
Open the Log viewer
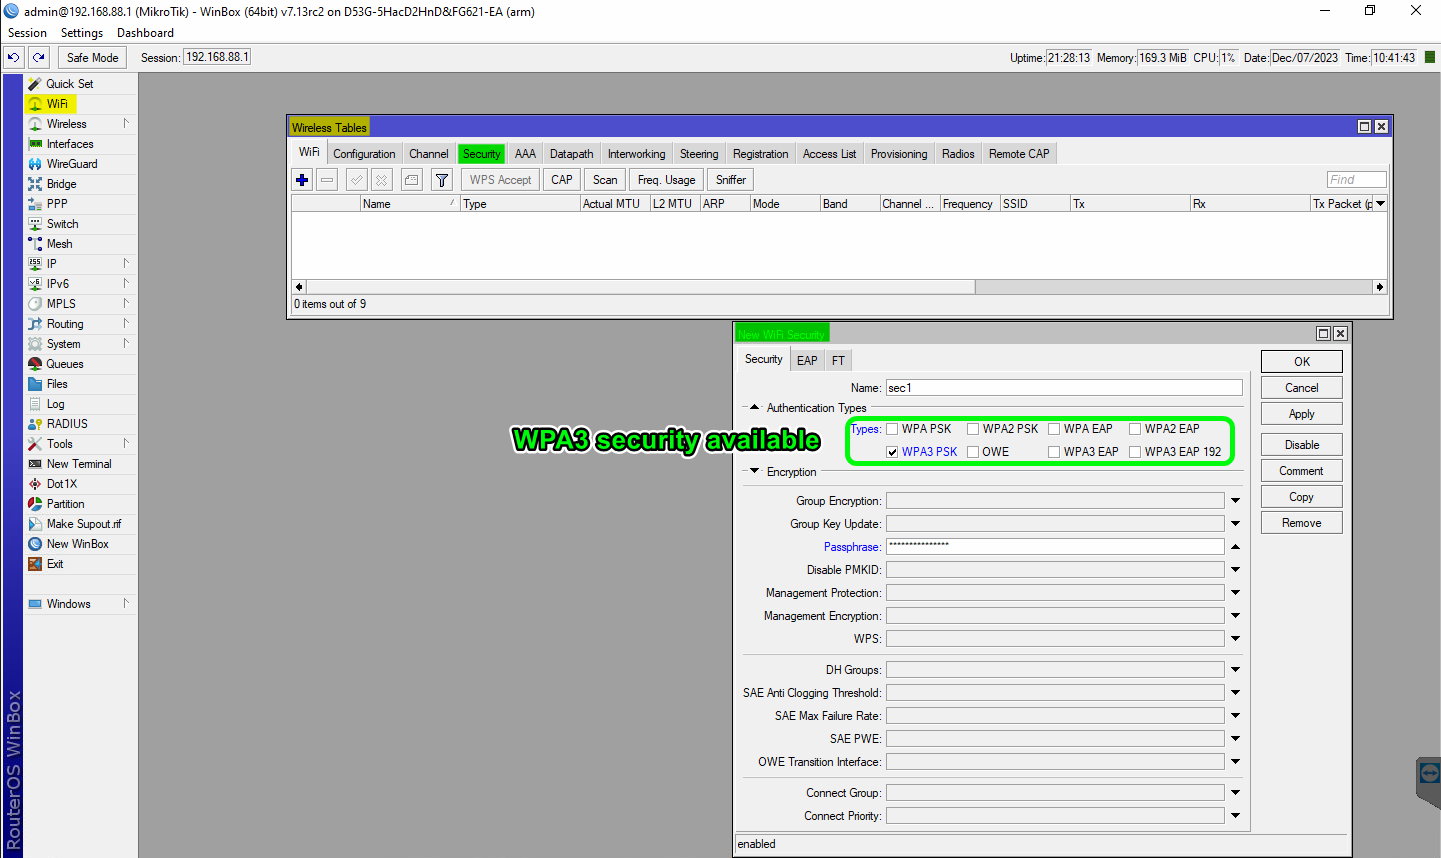[x=55, y=404]
